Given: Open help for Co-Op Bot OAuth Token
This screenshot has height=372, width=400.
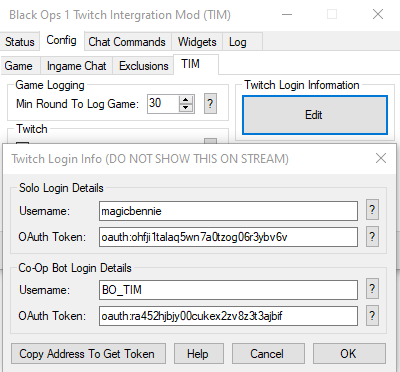Looking at the screenshot, I should click(372, 315).
